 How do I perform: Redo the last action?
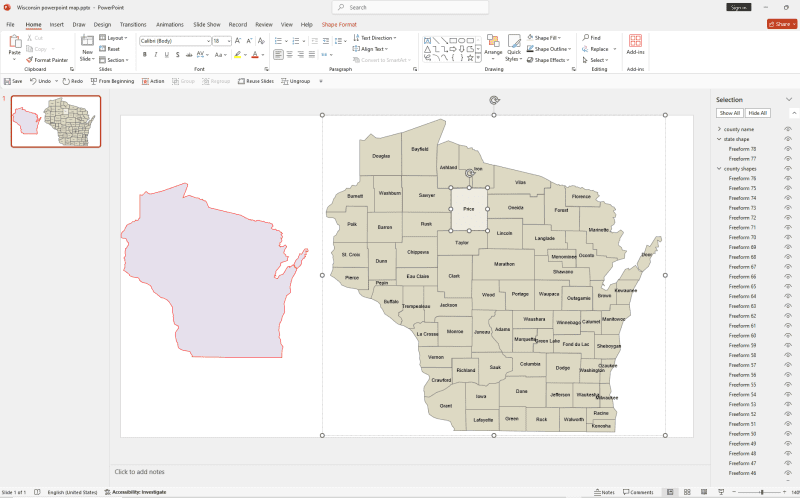coord(72,81)
